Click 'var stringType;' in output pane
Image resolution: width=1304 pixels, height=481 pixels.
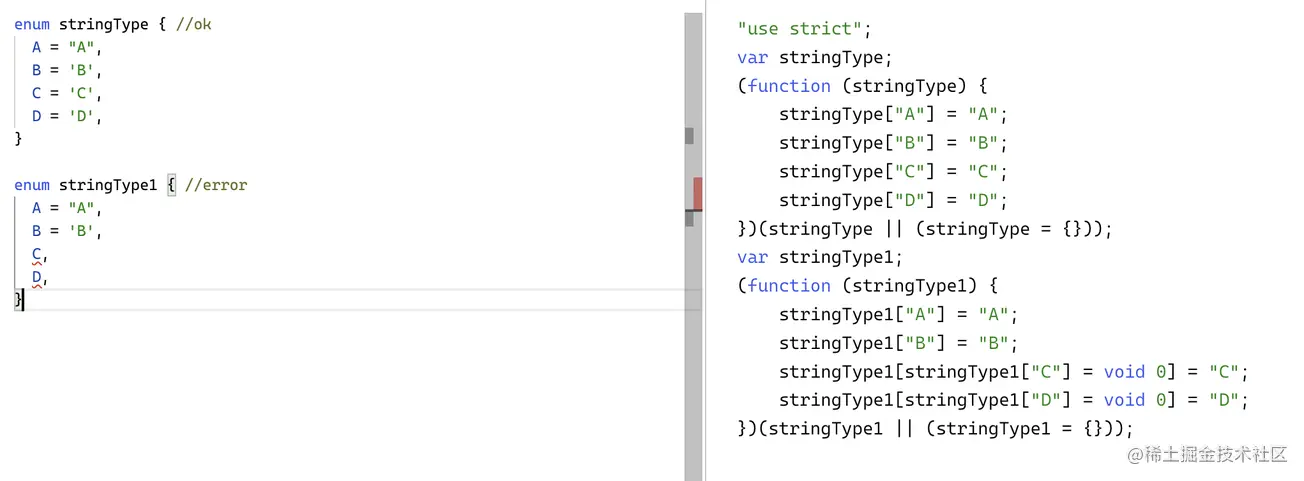[815, 57]
